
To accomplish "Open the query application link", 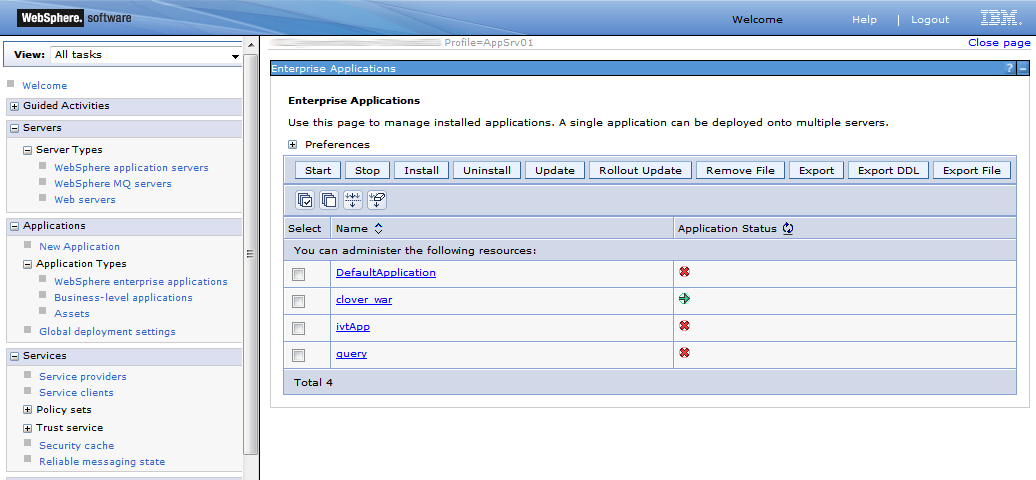I will [352, 354].
